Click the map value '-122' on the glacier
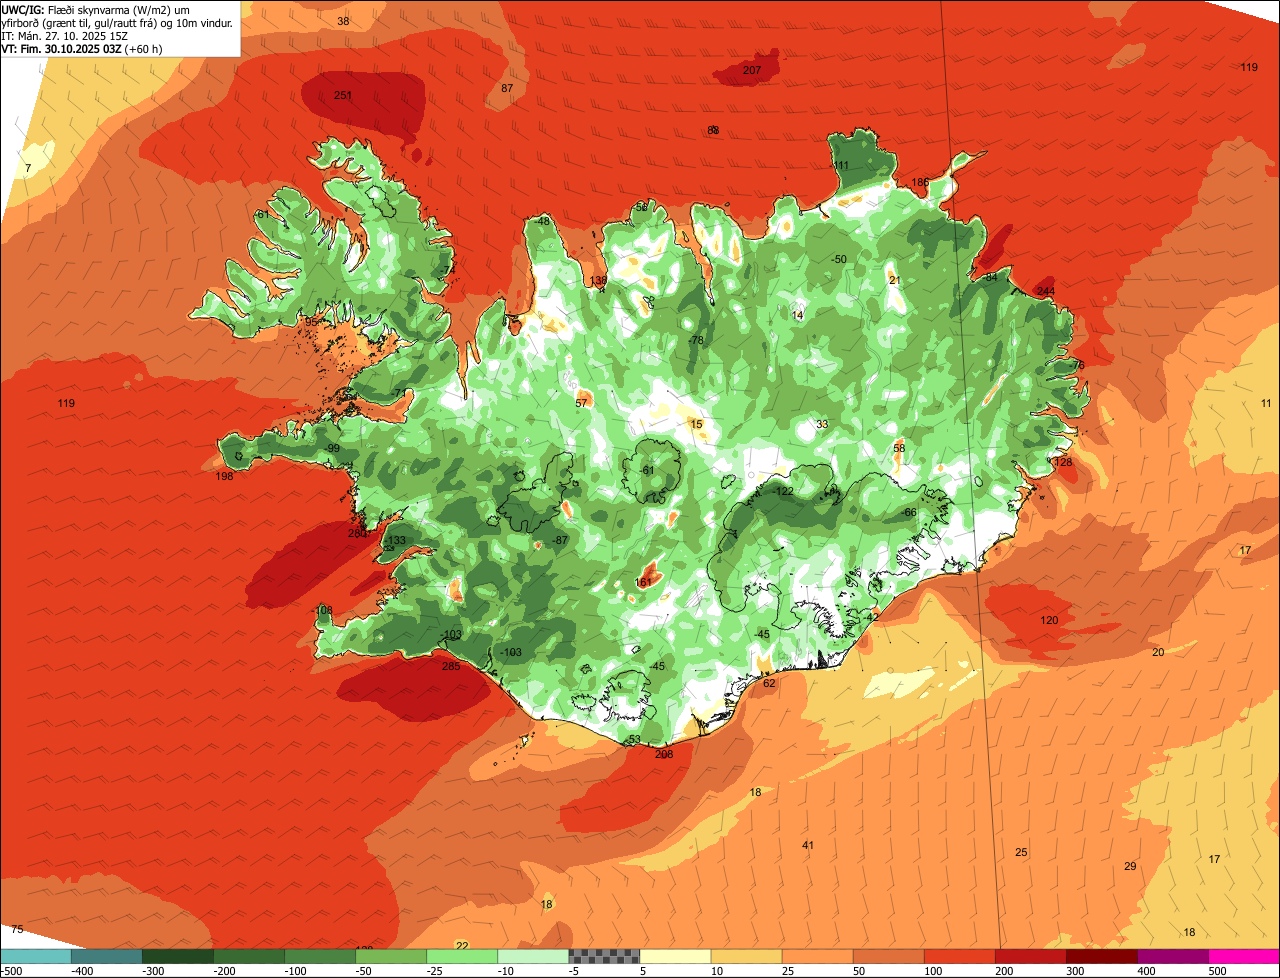 click(x=783, y=491)
